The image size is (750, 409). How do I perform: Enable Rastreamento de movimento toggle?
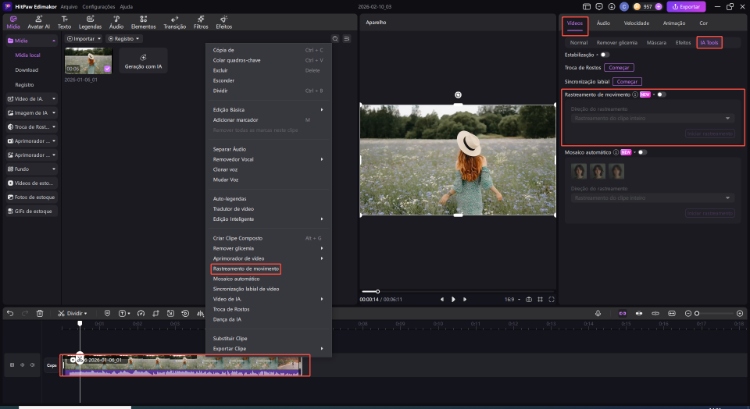tap(661, 94)
